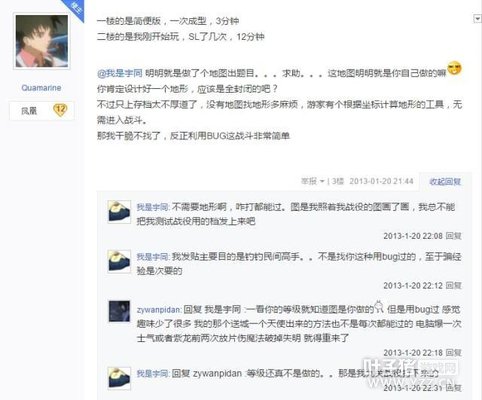The height and width of the screenshot is (400, 482).
Task: Open the zywanpidan username link
Action: [159, 310]
